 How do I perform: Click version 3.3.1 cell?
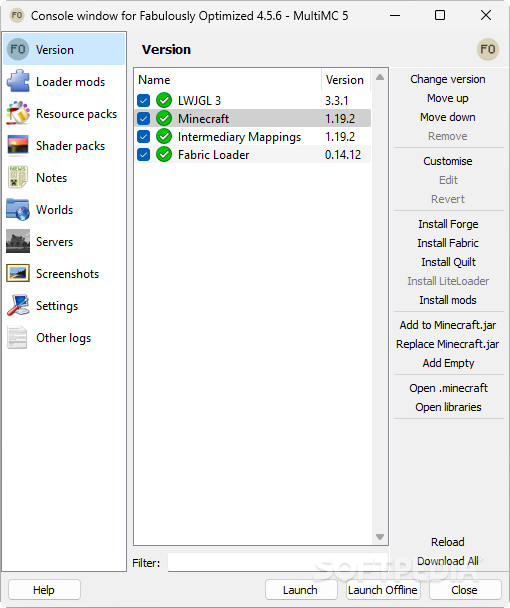click(337, 101)
